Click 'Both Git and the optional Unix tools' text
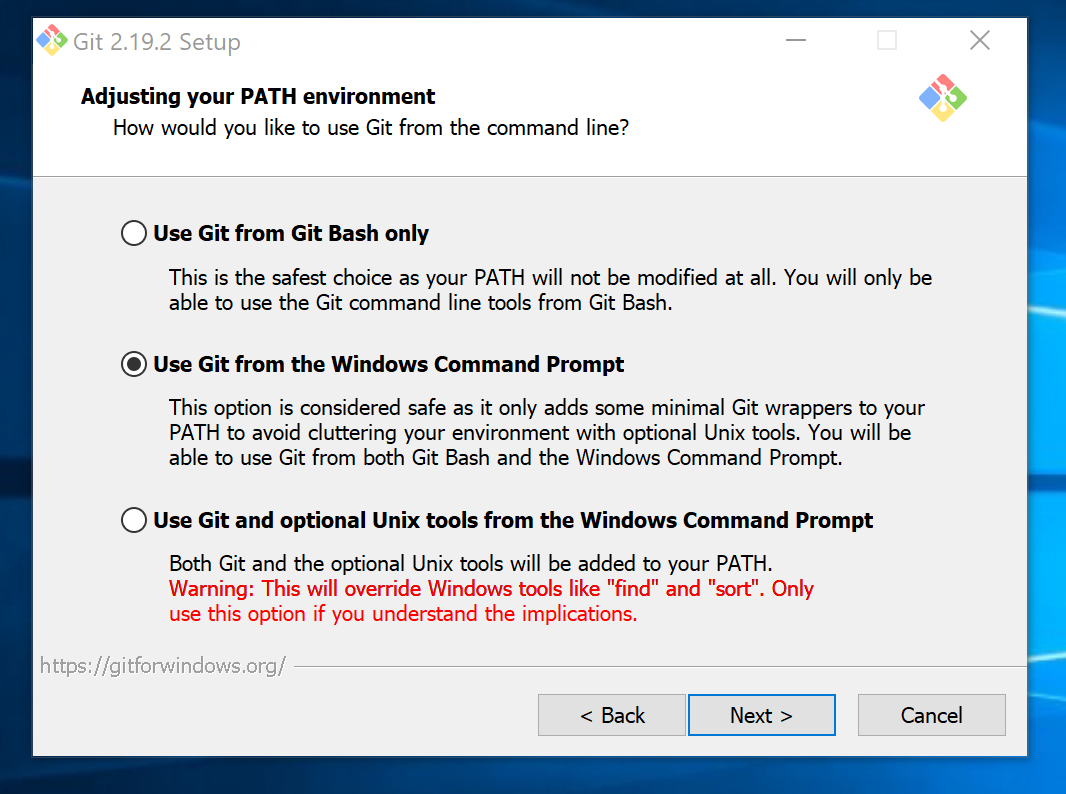This screenshot has height=794, width=1066. click(470, 564)
